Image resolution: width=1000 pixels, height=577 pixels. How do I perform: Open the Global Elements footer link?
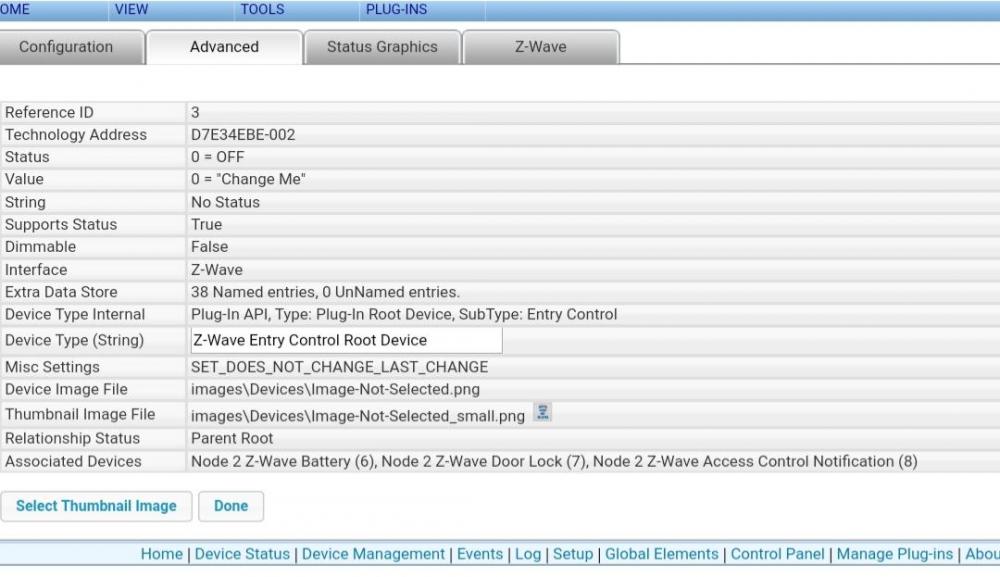(x=662, y=554)
